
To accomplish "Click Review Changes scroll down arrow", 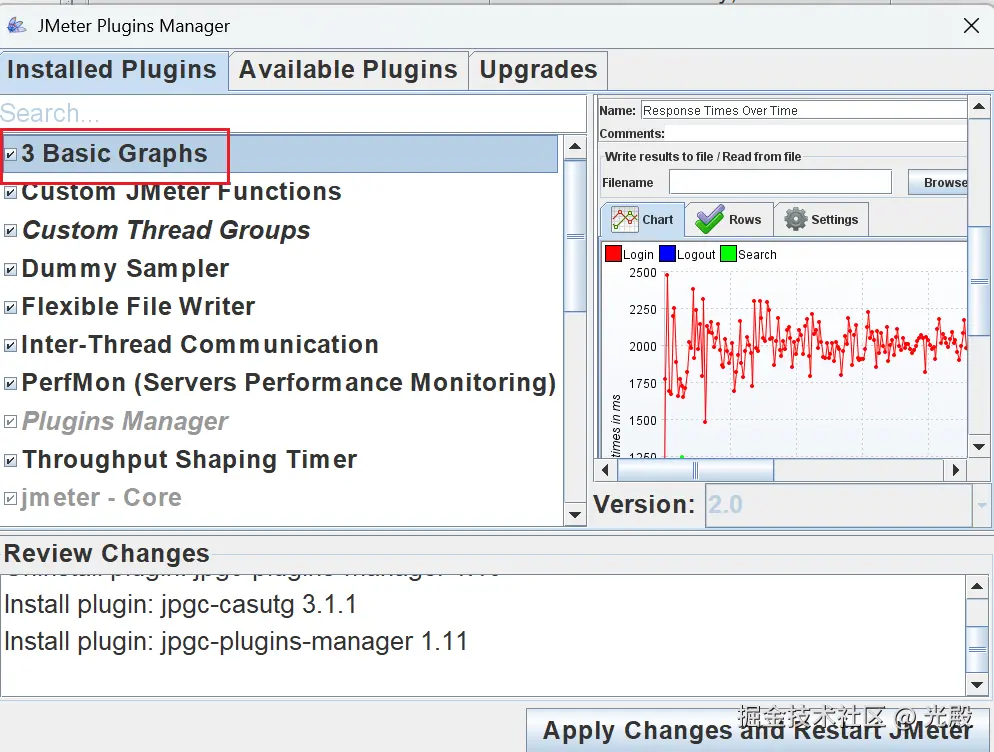I will point(977,684).
